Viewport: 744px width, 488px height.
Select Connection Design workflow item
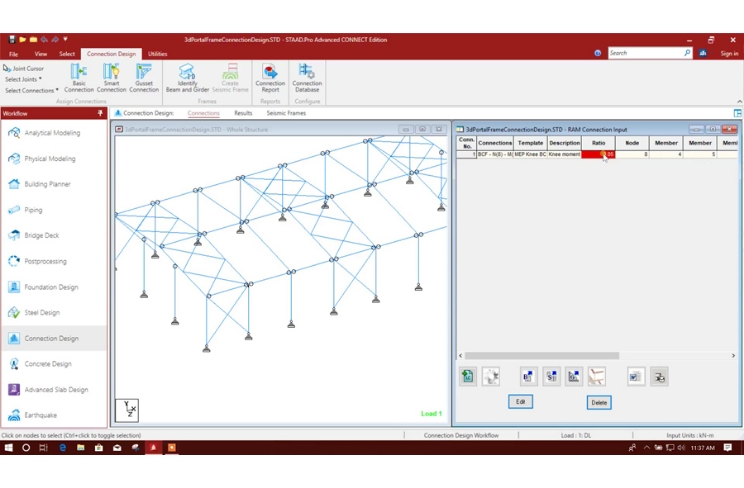(x=54, y=338)
